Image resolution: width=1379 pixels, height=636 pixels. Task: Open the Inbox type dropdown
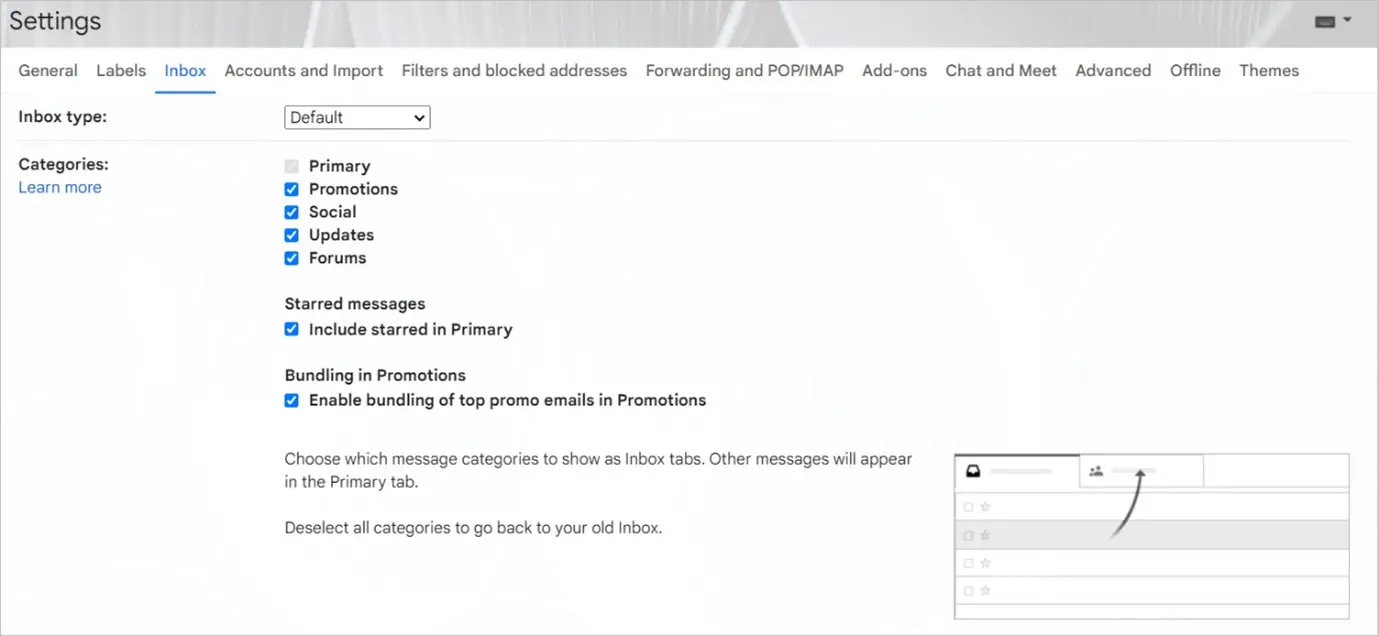tap(357, 117)
